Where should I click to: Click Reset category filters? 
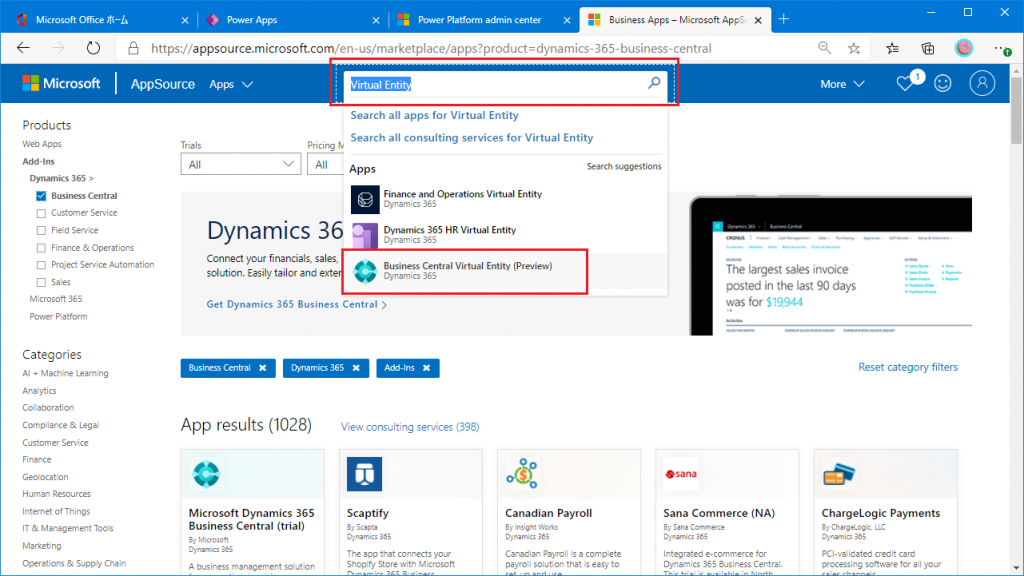click(x=908, y=367)
